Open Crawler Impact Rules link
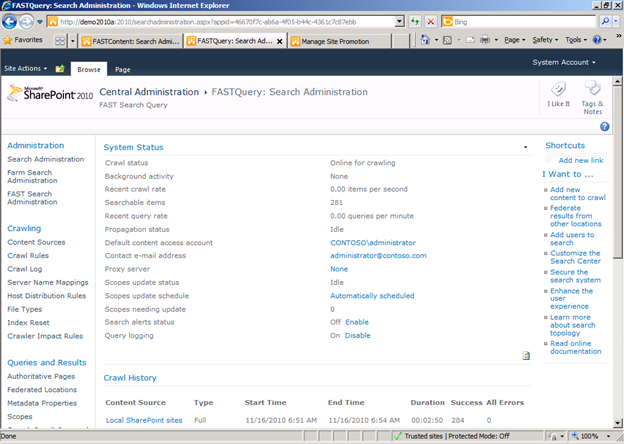The width and height of the screenshot is (624, 444). click(x=45, y=336)
